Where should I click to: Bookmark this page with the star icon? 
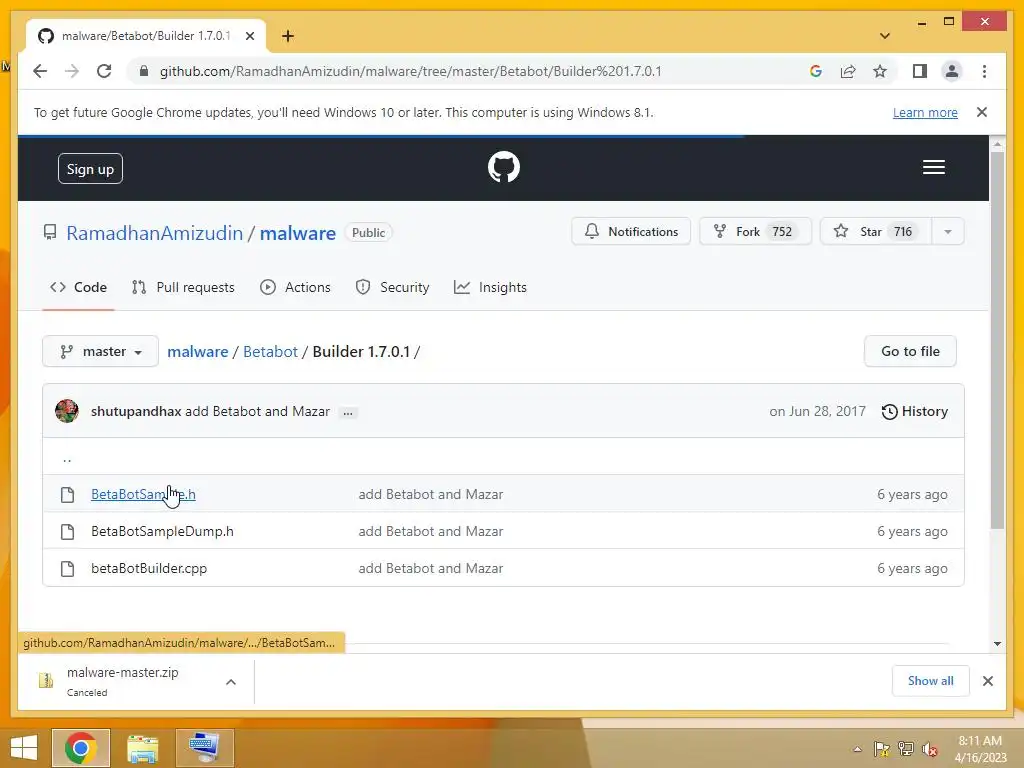pyautogui.click(x=880, y=71)
